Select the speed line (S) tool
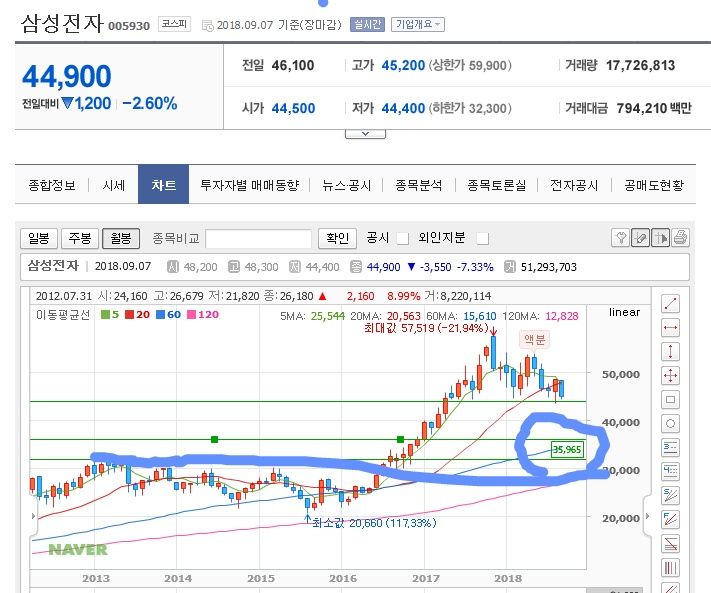Viewport: 711px width, 593px height. [x=670, y=496]
